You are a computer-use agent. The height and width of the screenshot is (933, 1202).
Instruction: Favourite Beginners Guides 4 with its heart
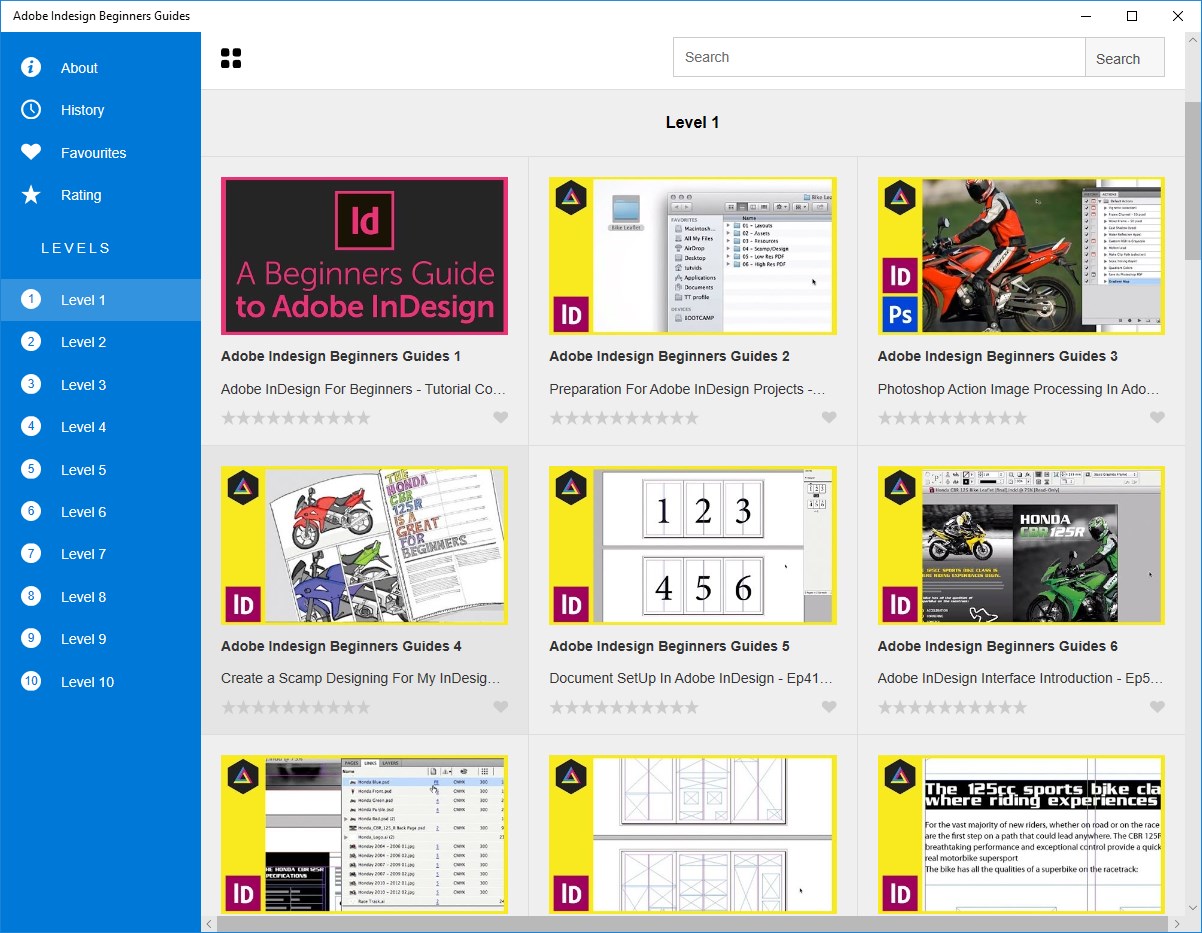(x=501, y=707)
